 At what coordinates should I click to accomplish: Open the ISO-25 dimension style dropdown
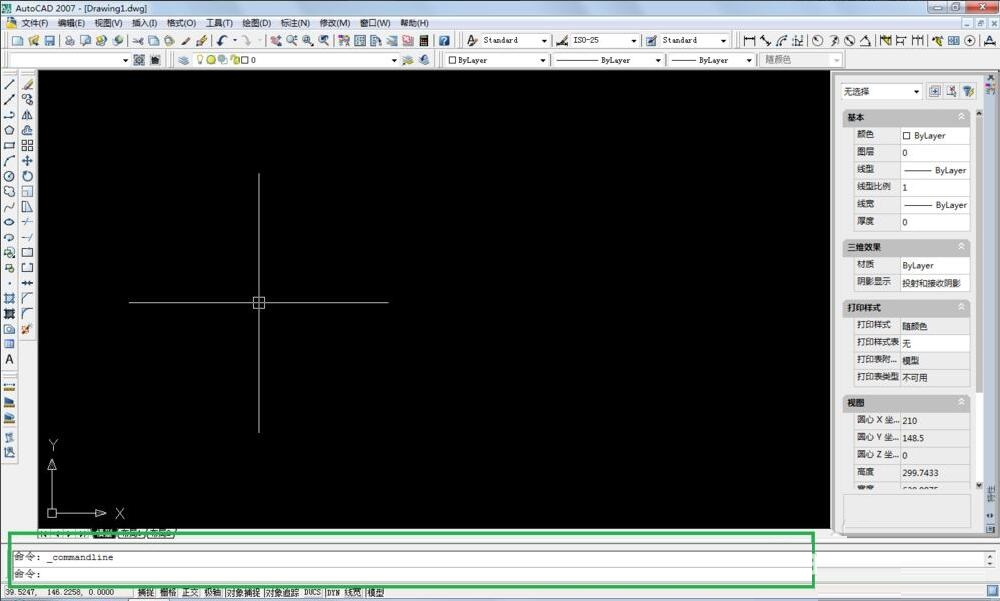[633, 40]
